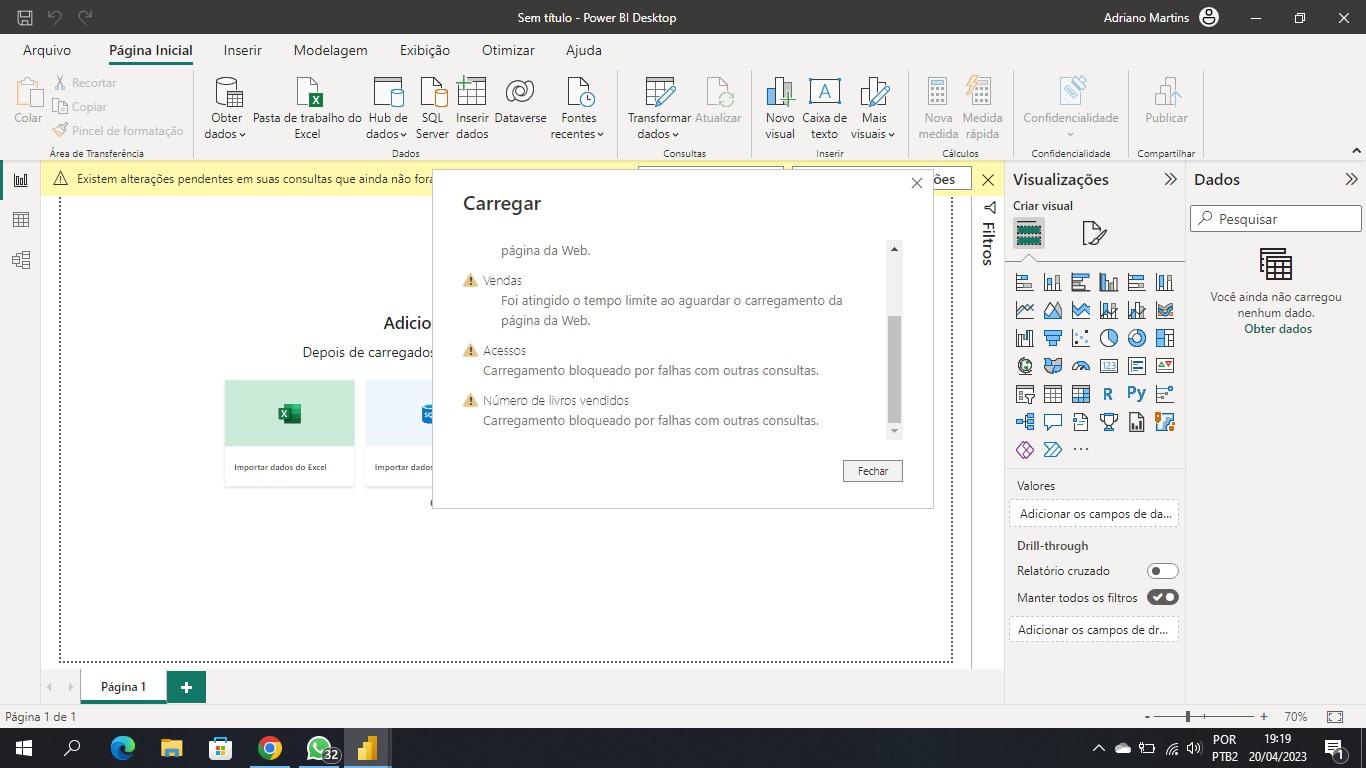Insert the card visual with 123
The height and width of the screenshot is (768, 1366).
click(x=1109, y=366)
